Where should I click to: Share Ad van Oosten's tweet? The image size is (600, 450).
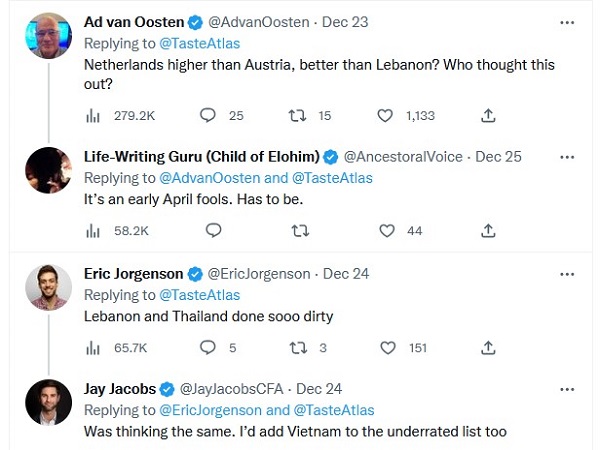point(488,115)
